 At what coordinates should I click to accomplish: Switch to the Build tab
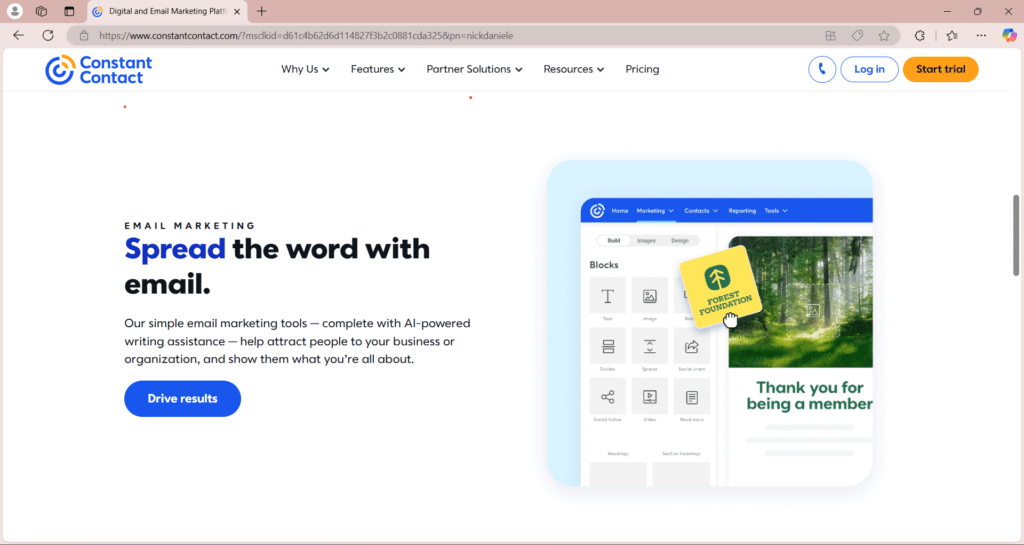tap(614, 241)
